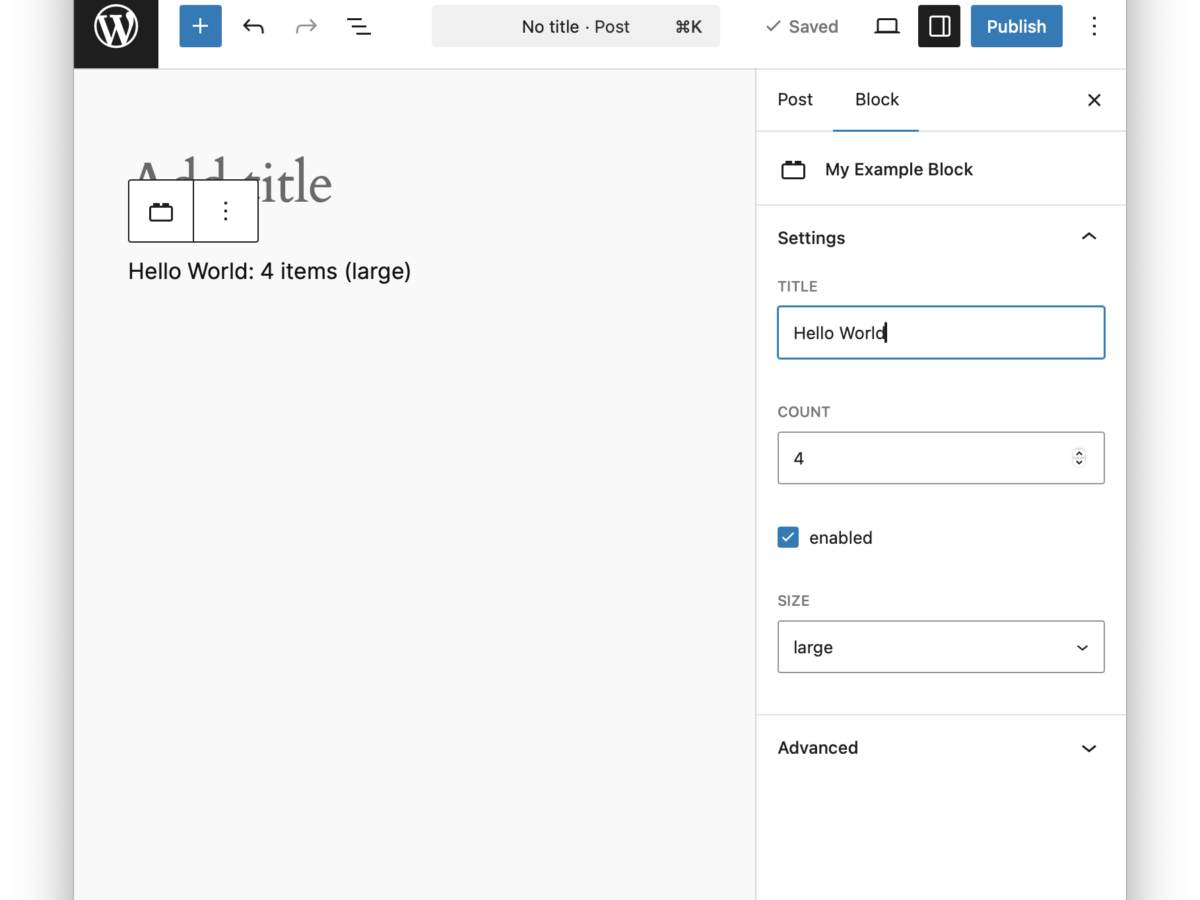Click the Add title heading
The width and height of the screenshot is (1200, 900).
click(x=230, y=182)
